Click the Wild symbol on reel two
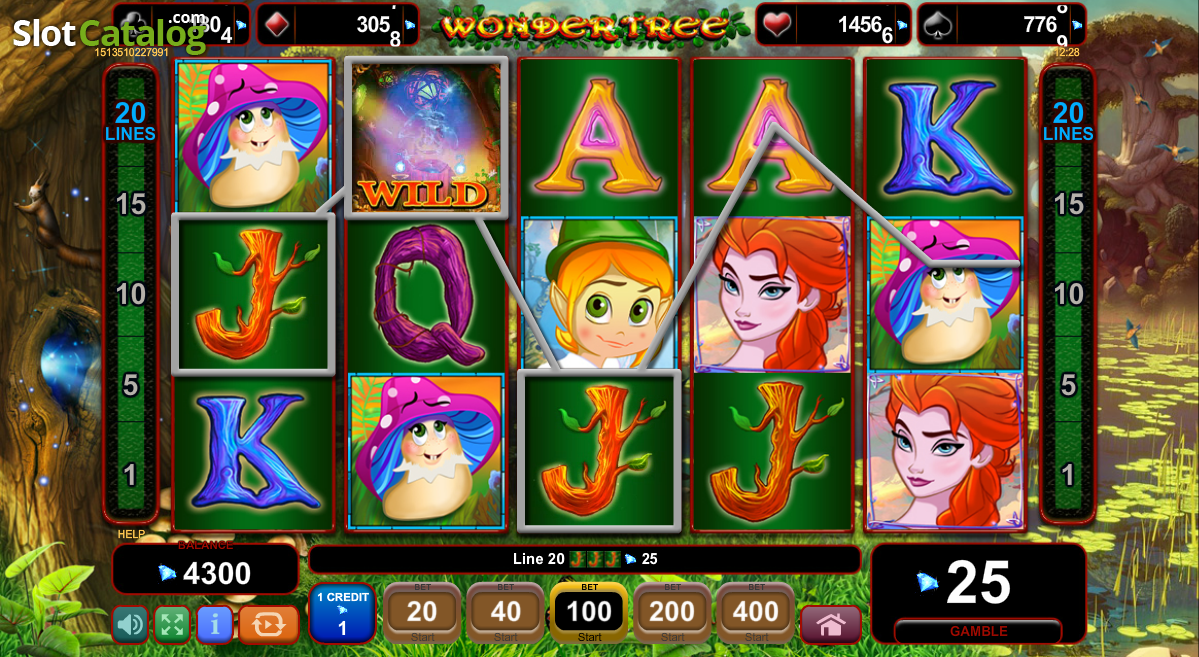This screenshot has height=657, width=1199. point(427,137)
